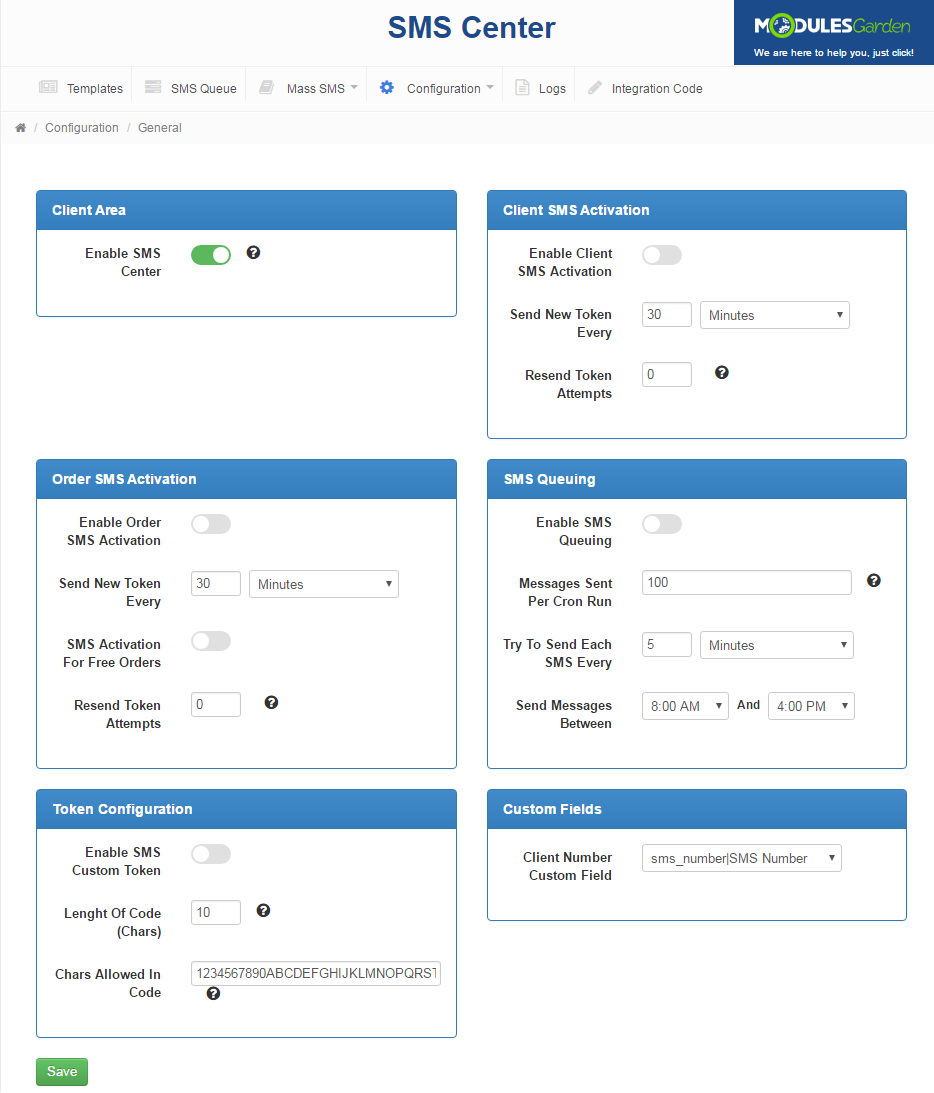The width and height of the screenshot is (934, 1093).
Task: Click the SMS Queue list icon
Action: click(x=153, y=87)
